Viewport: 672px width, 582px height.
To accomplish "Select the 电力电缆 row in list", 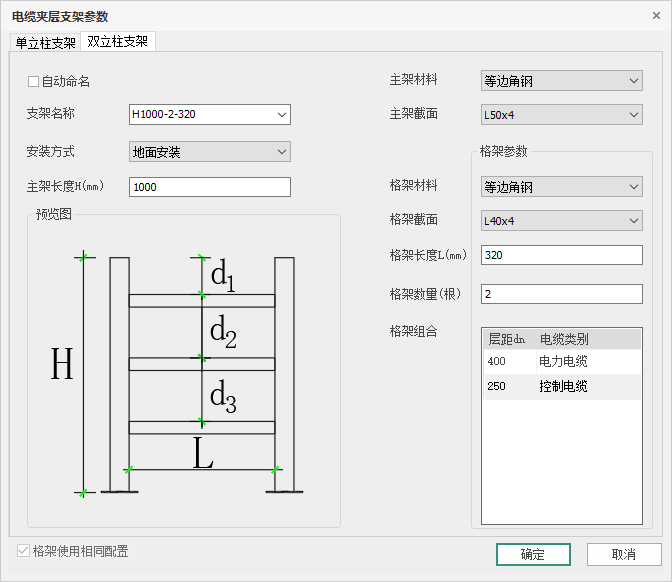I will [x=561, y=361].
